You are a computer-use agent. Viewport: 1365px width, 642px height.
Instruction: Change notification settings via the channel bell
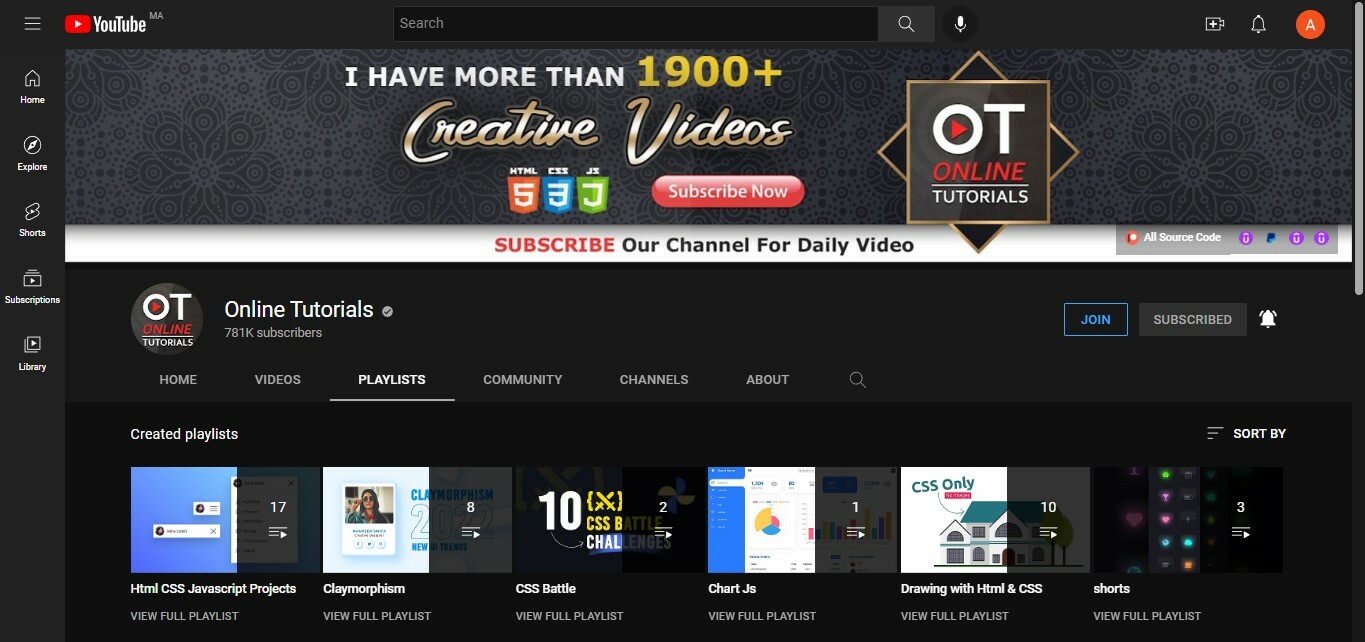coord(1267,318)
